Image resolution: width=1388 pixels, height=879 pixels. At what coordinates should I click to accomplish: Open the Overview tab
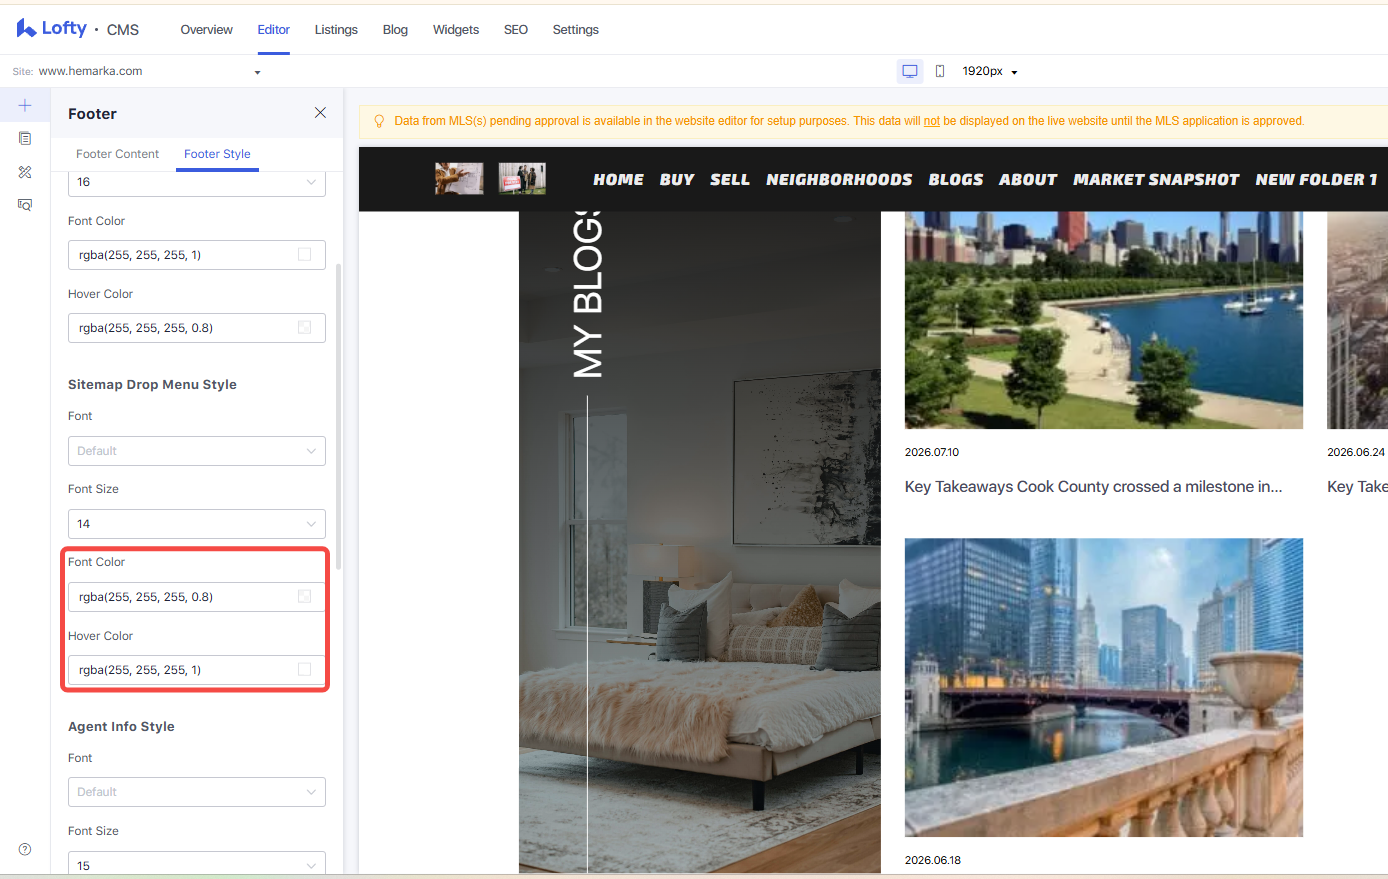pyautogui.click(x=206, y=29)
